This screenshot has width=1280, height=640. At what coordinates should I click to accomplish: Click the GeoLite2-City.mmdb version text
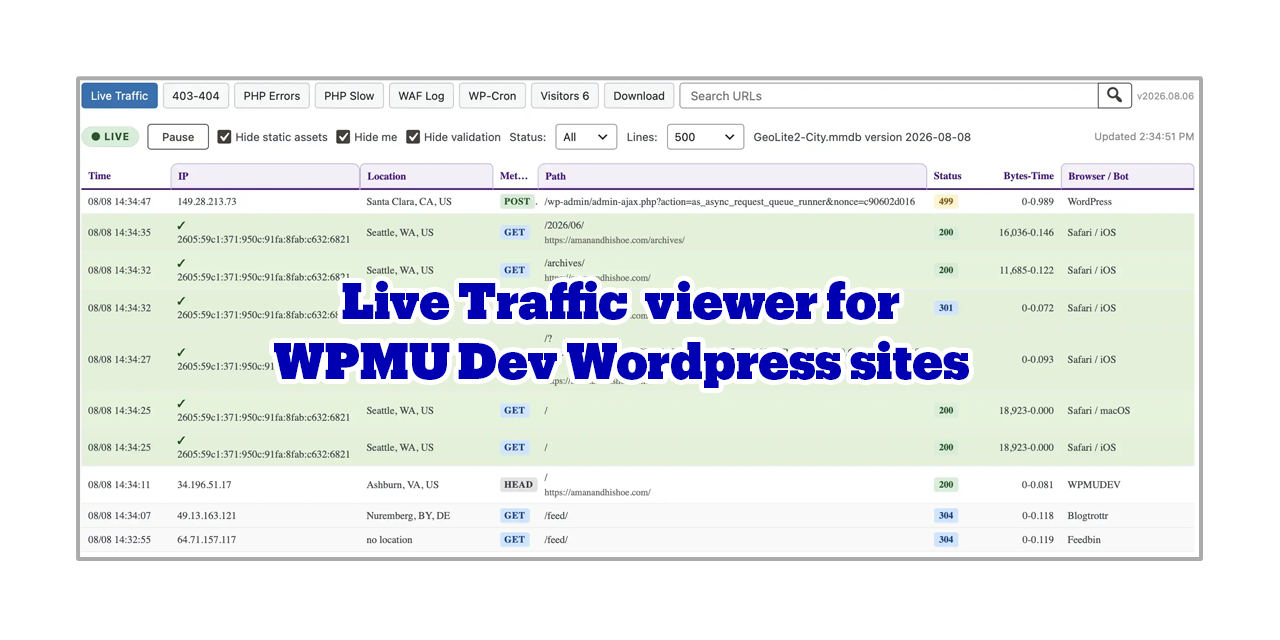[862, 137]
